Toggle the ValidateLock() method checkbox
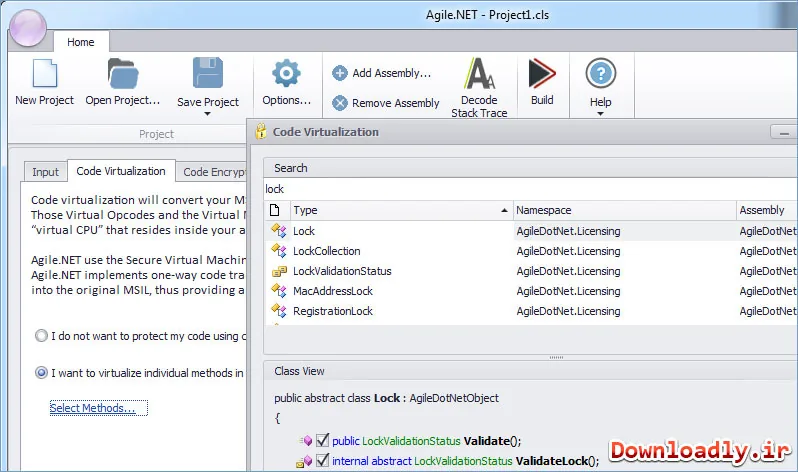Viewport: 798px width, 472px height. click(322, 460)
